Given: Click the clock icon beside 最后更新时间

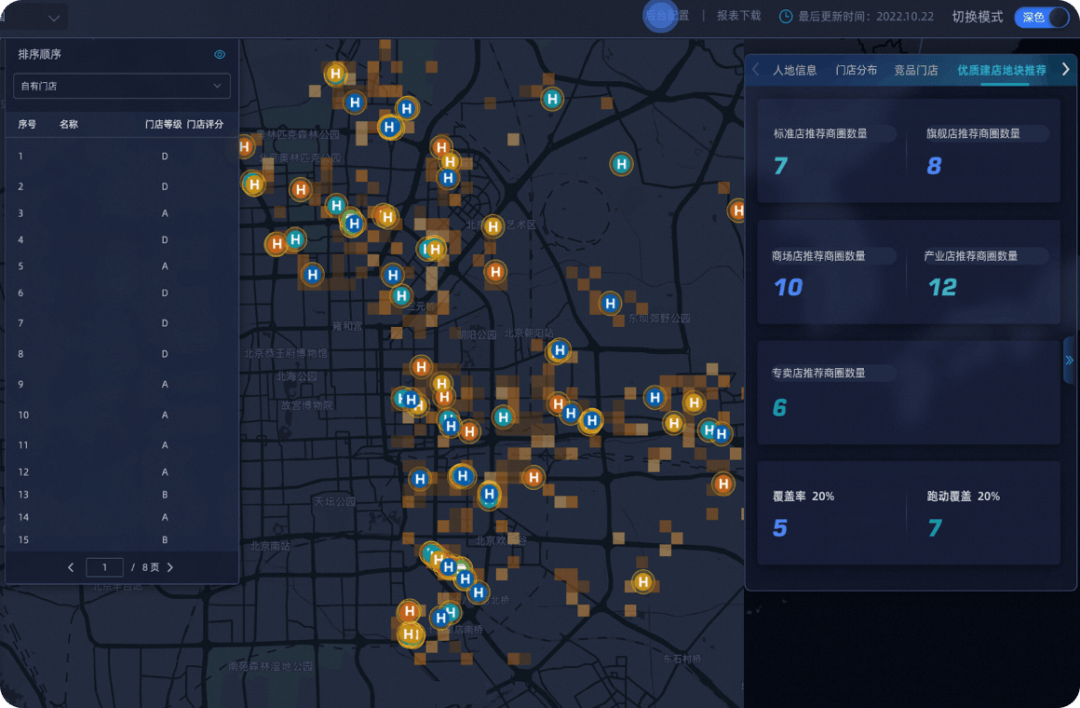Looking at the screenshot, I should [786, 17].
